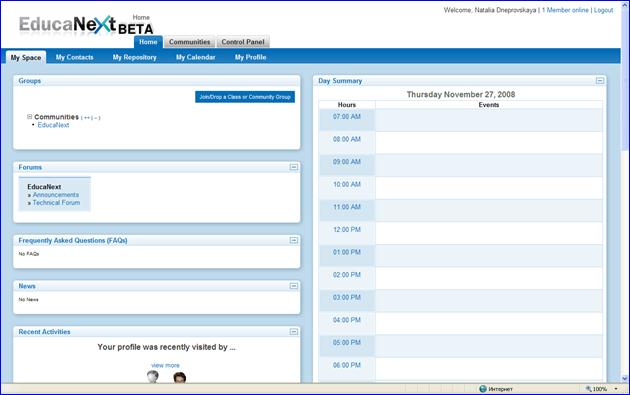Click the 01:00 PM hour cell

point(347,255)
